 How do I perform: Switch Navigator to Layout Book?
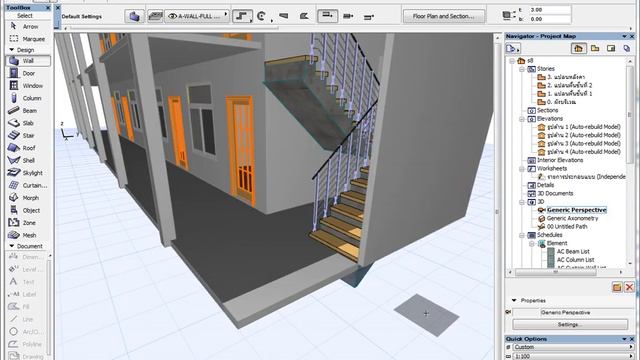click(611, 49)
